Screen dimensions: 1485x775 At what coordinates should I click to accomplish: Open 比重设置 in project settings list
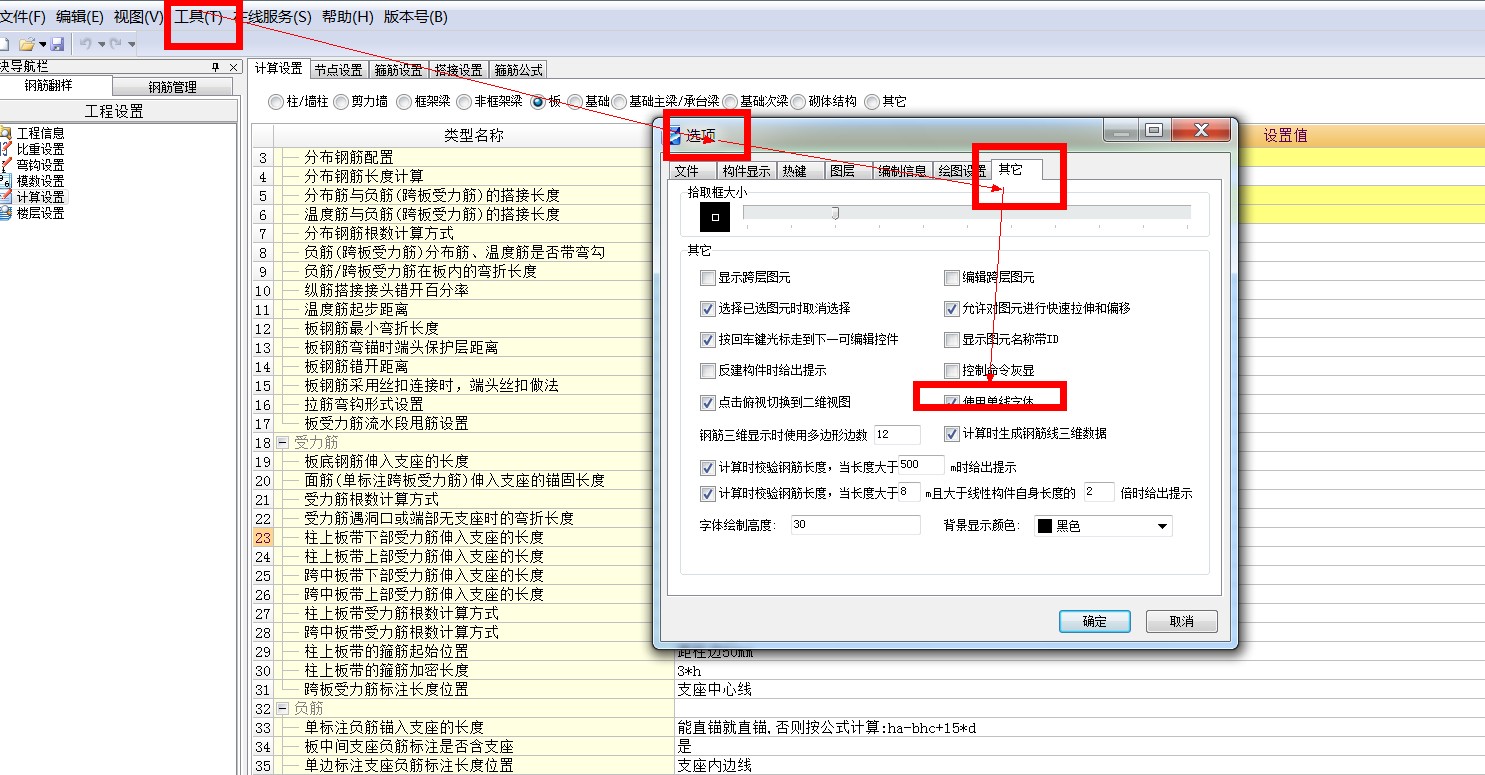coord(40,149)
